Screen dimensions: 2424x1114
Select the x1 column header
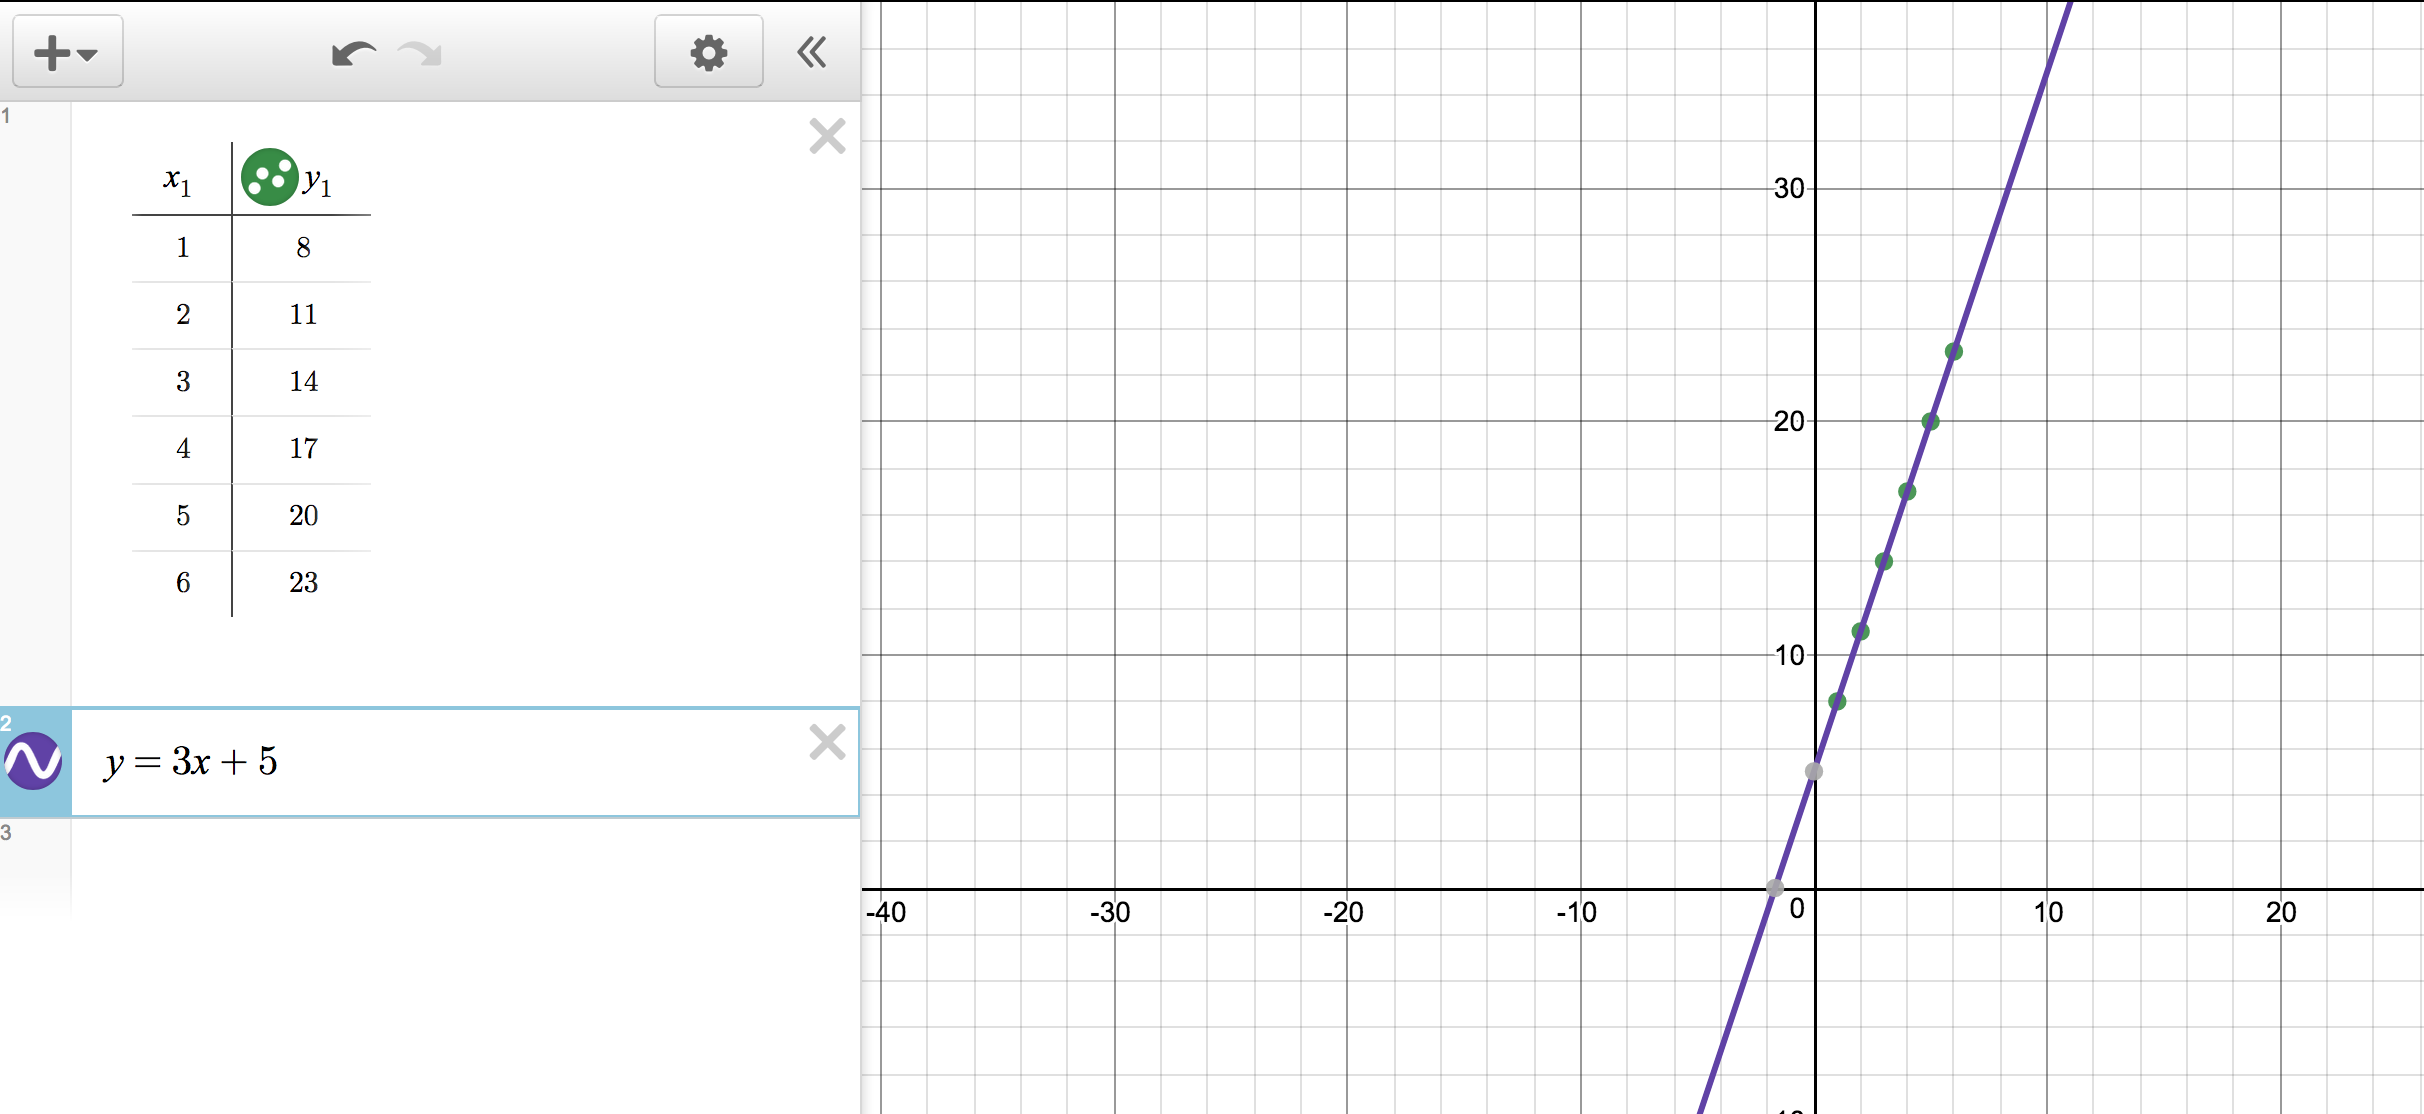pyautogui.click(x=178, y=180)
